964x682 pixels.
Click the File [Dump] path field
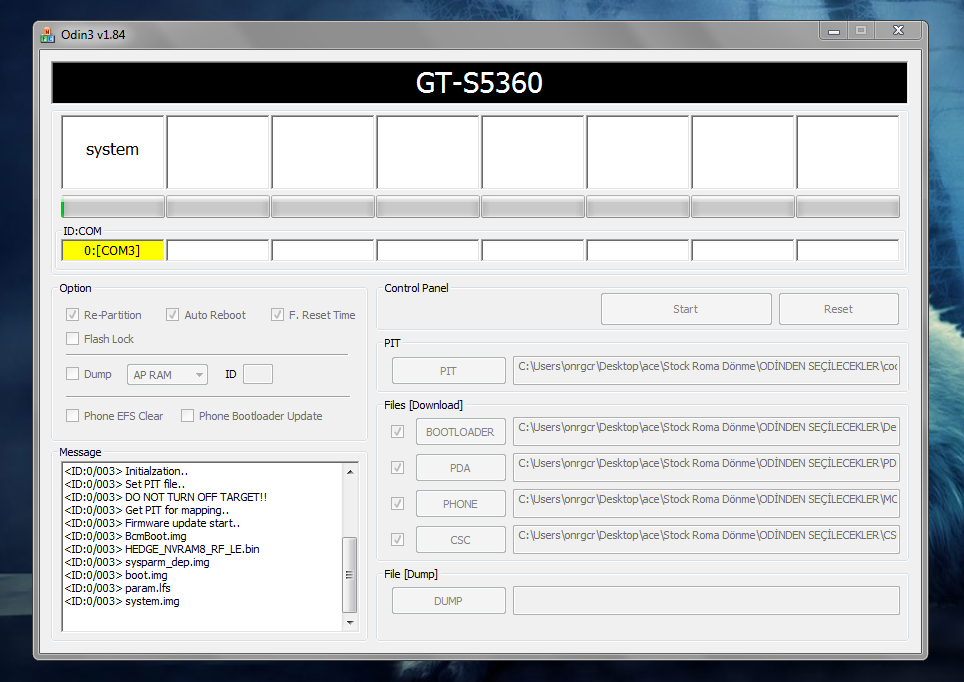tap(706, 600)
